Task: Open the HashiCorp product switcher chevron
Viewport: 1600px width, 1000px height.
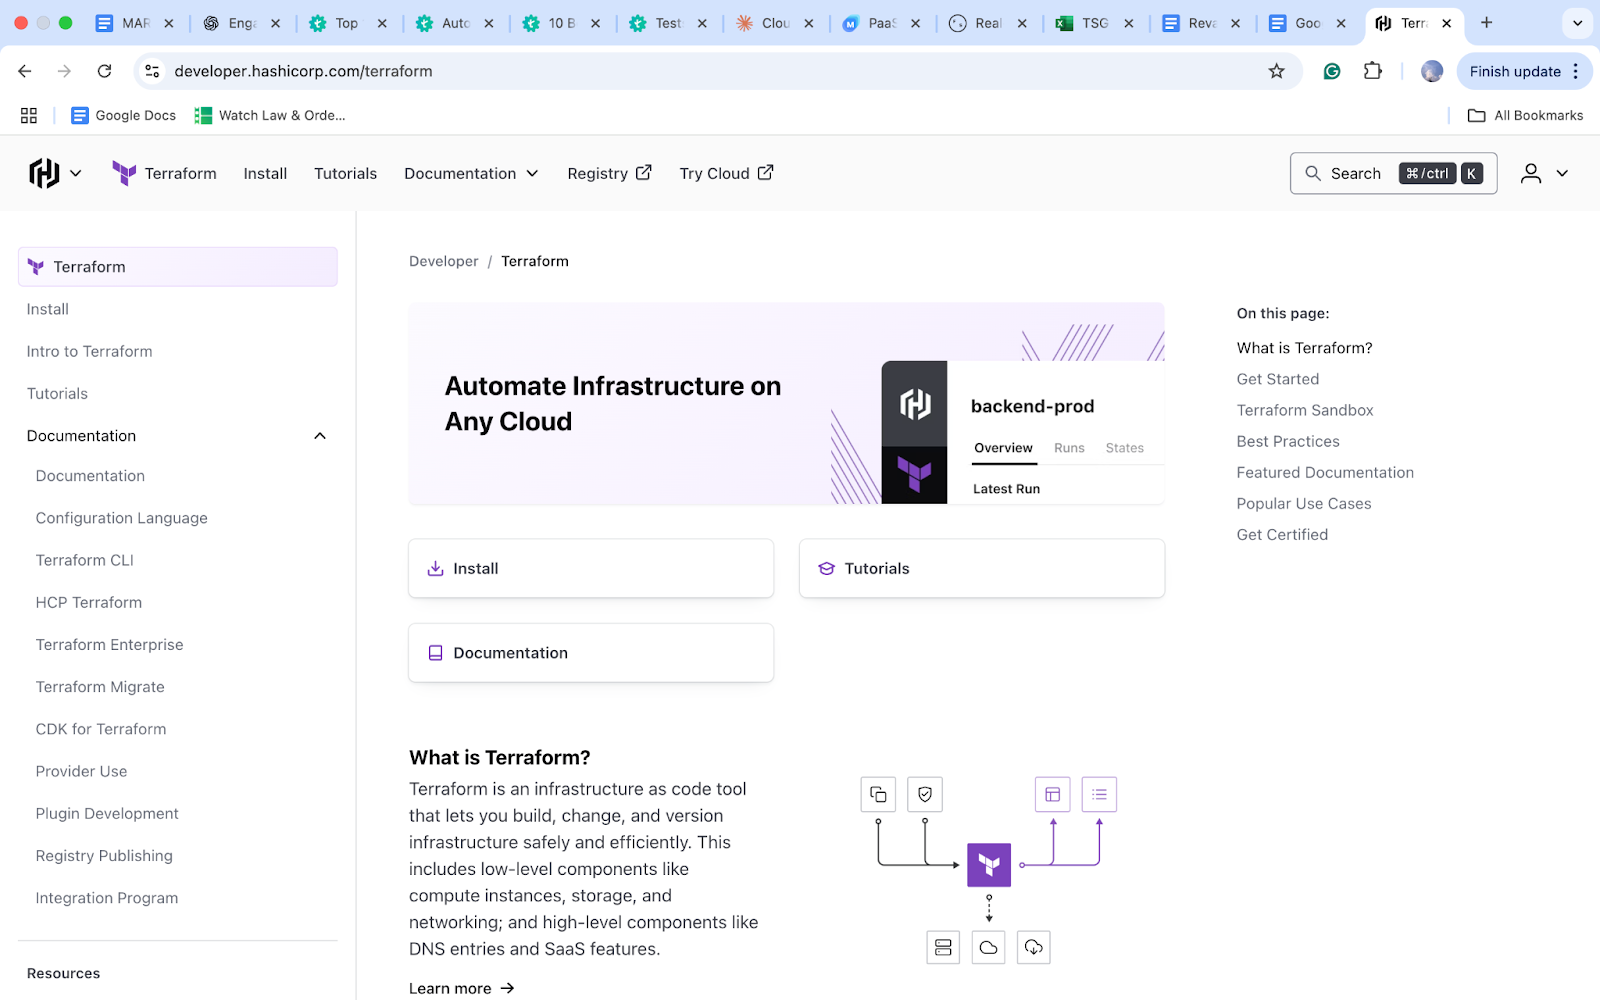Action: (75, 173)
